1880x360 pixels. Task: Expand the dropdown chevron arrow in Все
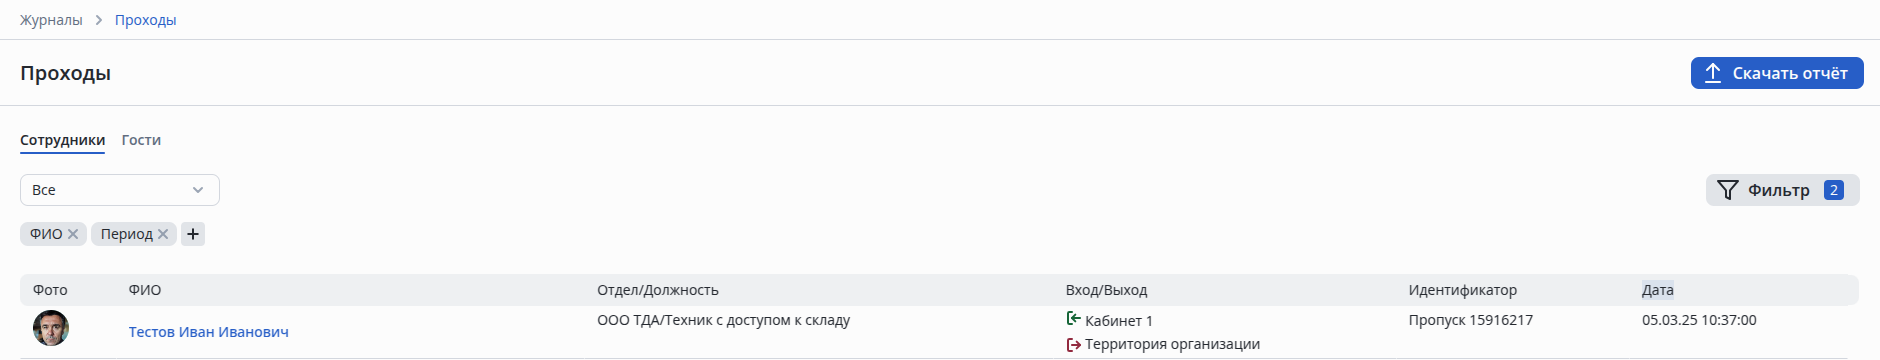(198, 190)
